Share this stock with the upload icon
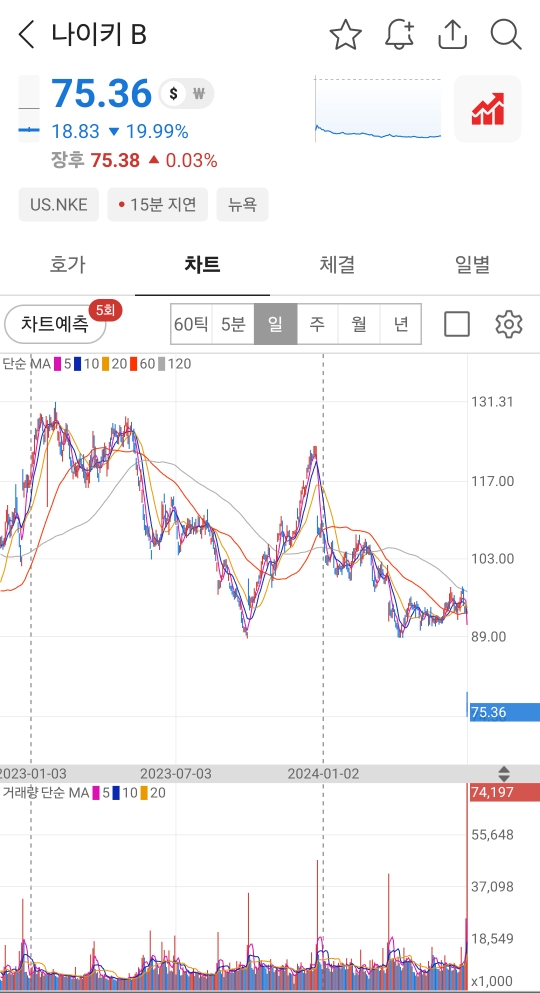 tap(453, 34)
